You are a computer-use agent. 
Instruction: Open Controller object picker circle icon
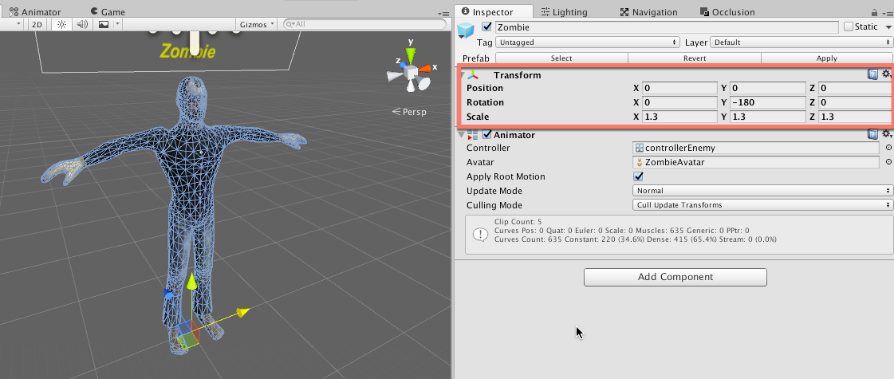click(x=888, y=148)
